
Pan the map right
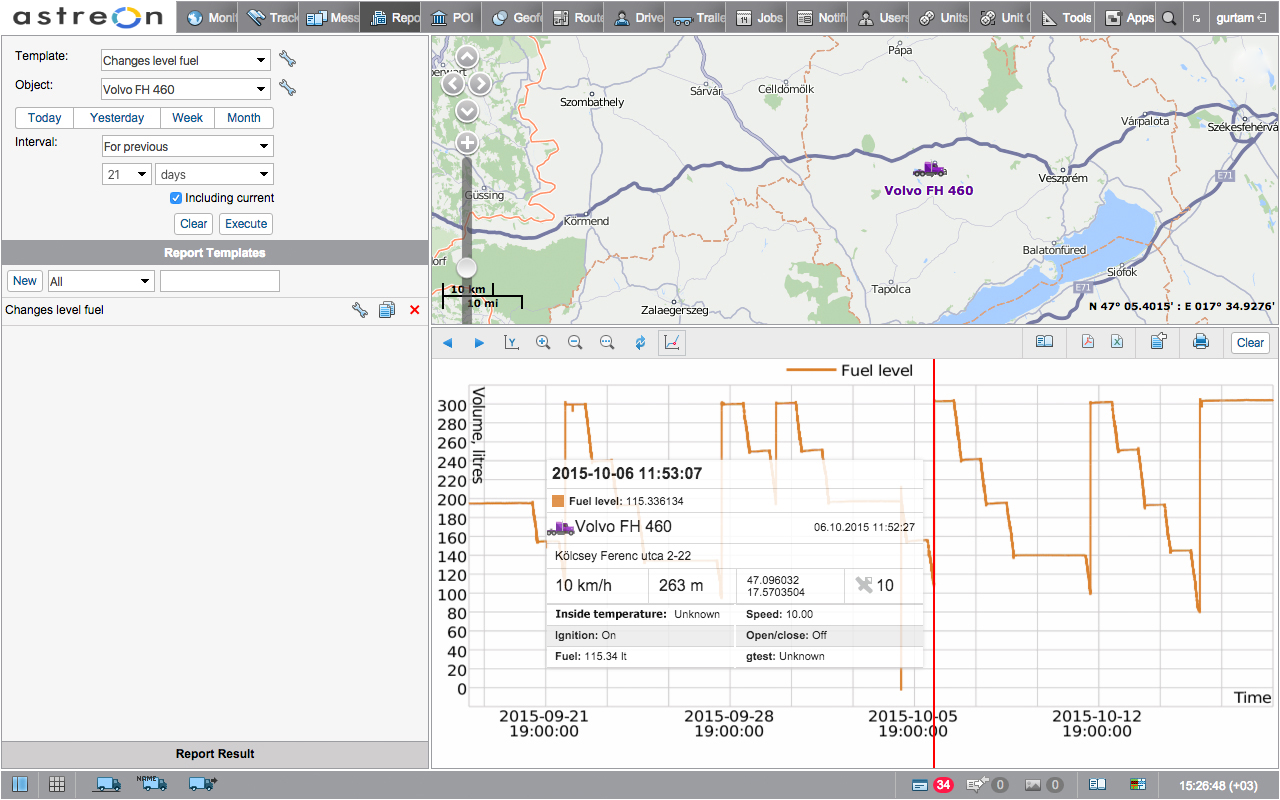(481, 84)
